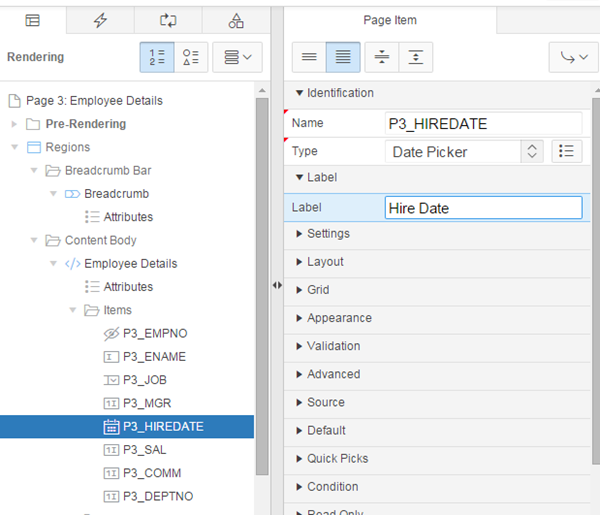
Task: Select Attributes under Employee Details
Action: 128,287
